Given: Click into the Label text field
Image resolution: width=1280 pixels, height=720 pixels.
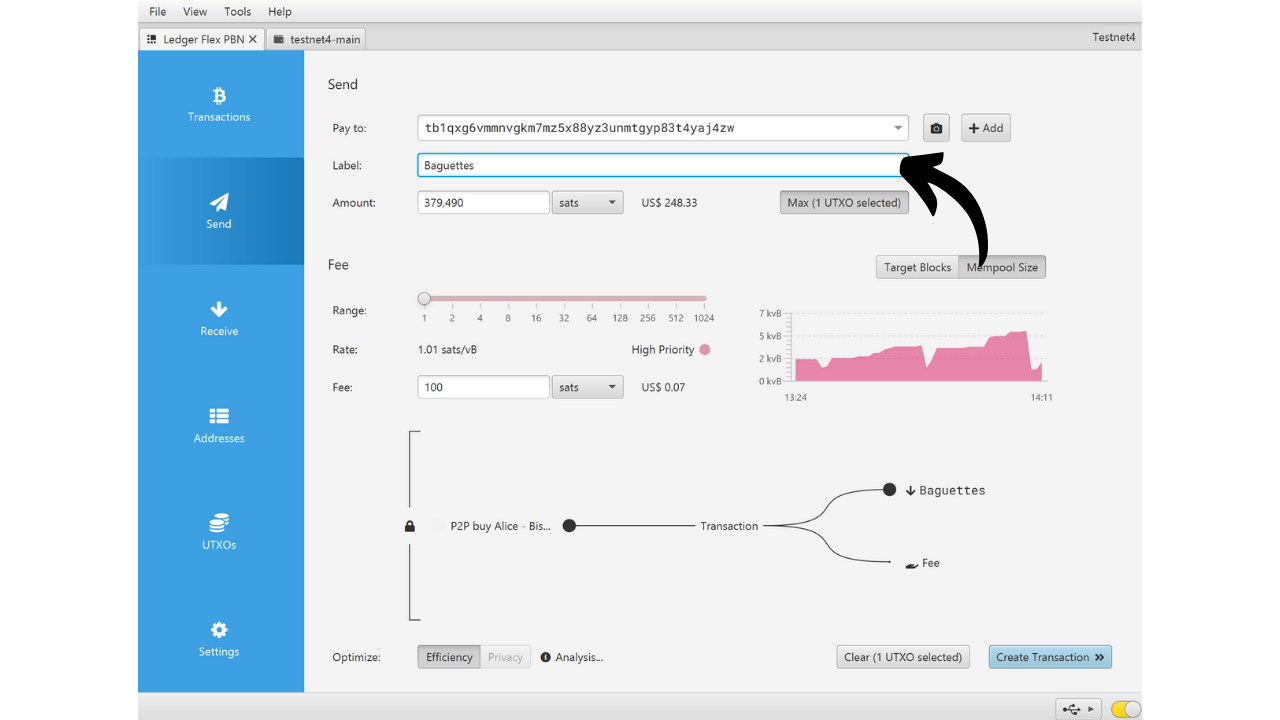Looking at the screenshot, I should click(x=660, y=166).
